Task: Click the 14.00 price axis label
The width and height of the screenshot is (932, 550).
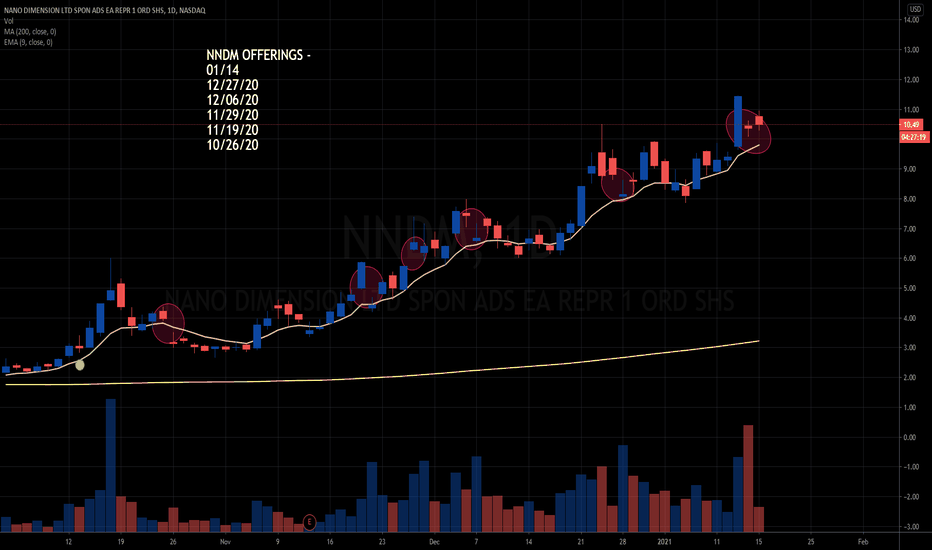Action: (x=911, y=20)
